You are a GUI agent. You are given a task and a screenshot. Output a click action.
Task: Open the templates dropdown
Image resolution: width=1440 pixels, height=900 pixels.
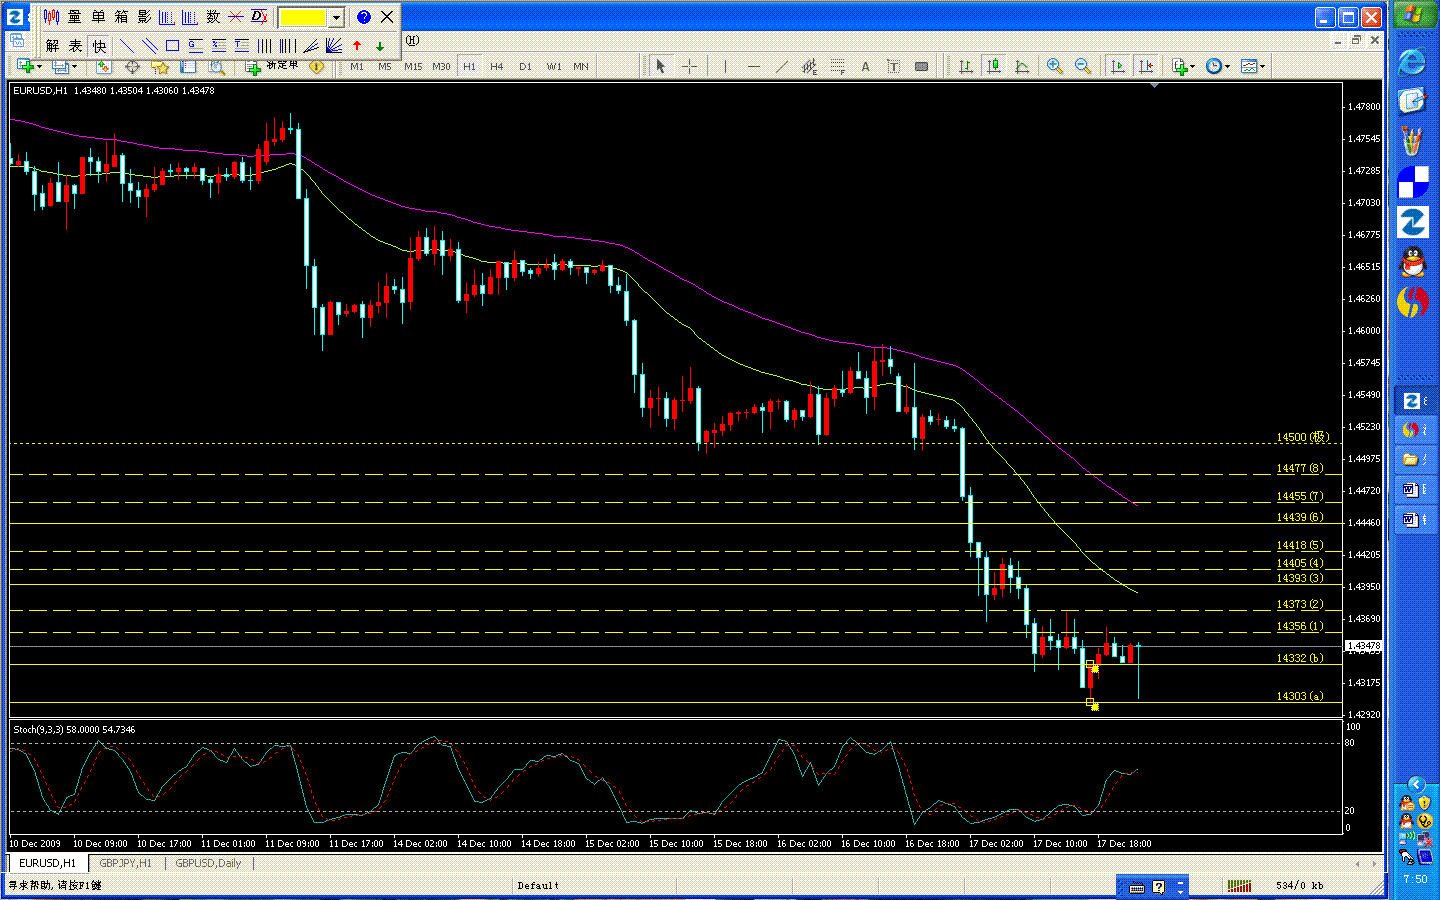pyautogui.click(x=1252, y=67)
